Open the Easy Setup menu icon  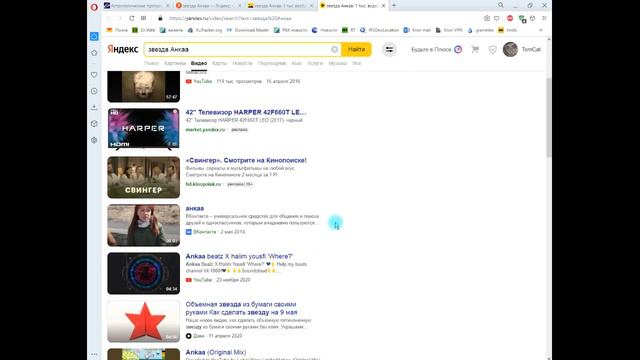544,18
